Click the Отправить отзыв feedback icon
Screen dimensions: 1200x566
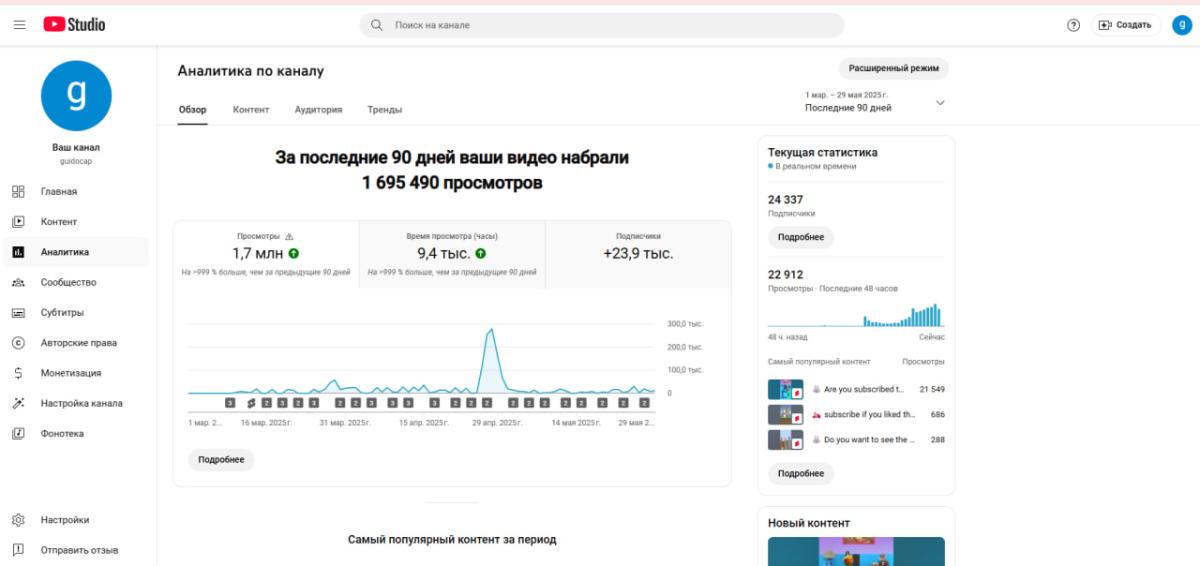tap(18, 550)
